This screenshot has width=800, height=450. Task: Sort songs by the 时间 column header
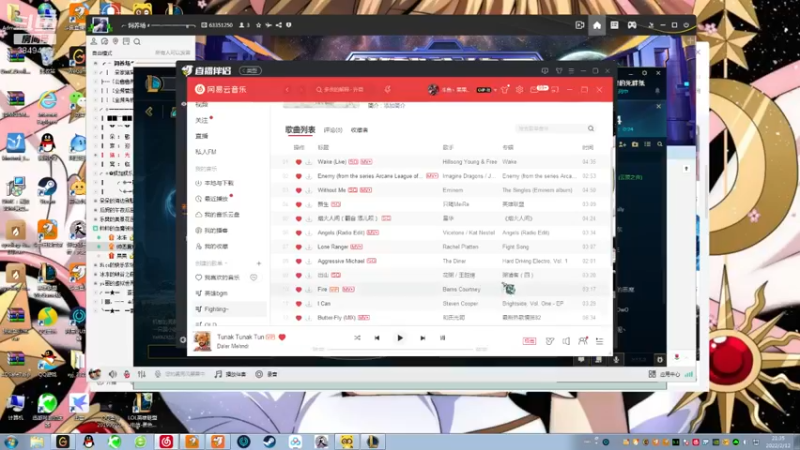(x=588, y=147)
